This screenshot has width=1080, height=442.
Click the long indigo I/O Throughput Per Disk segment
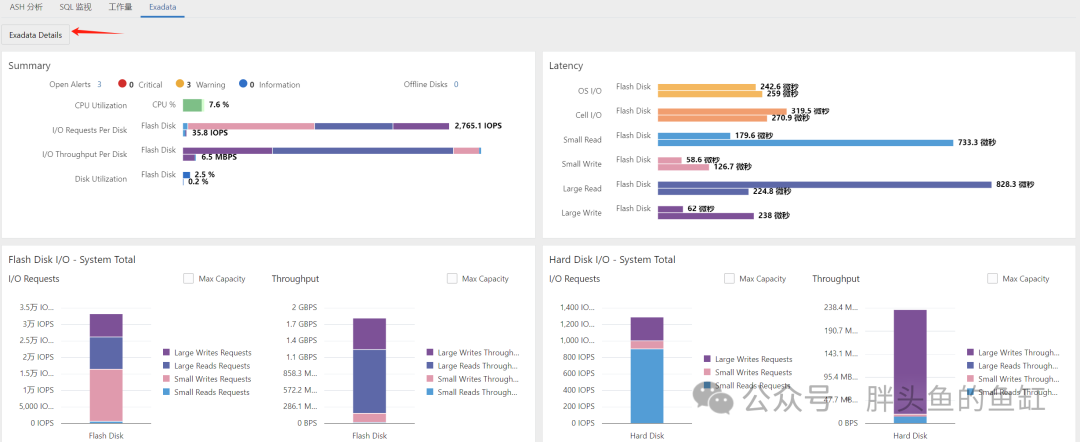point(363,150)
